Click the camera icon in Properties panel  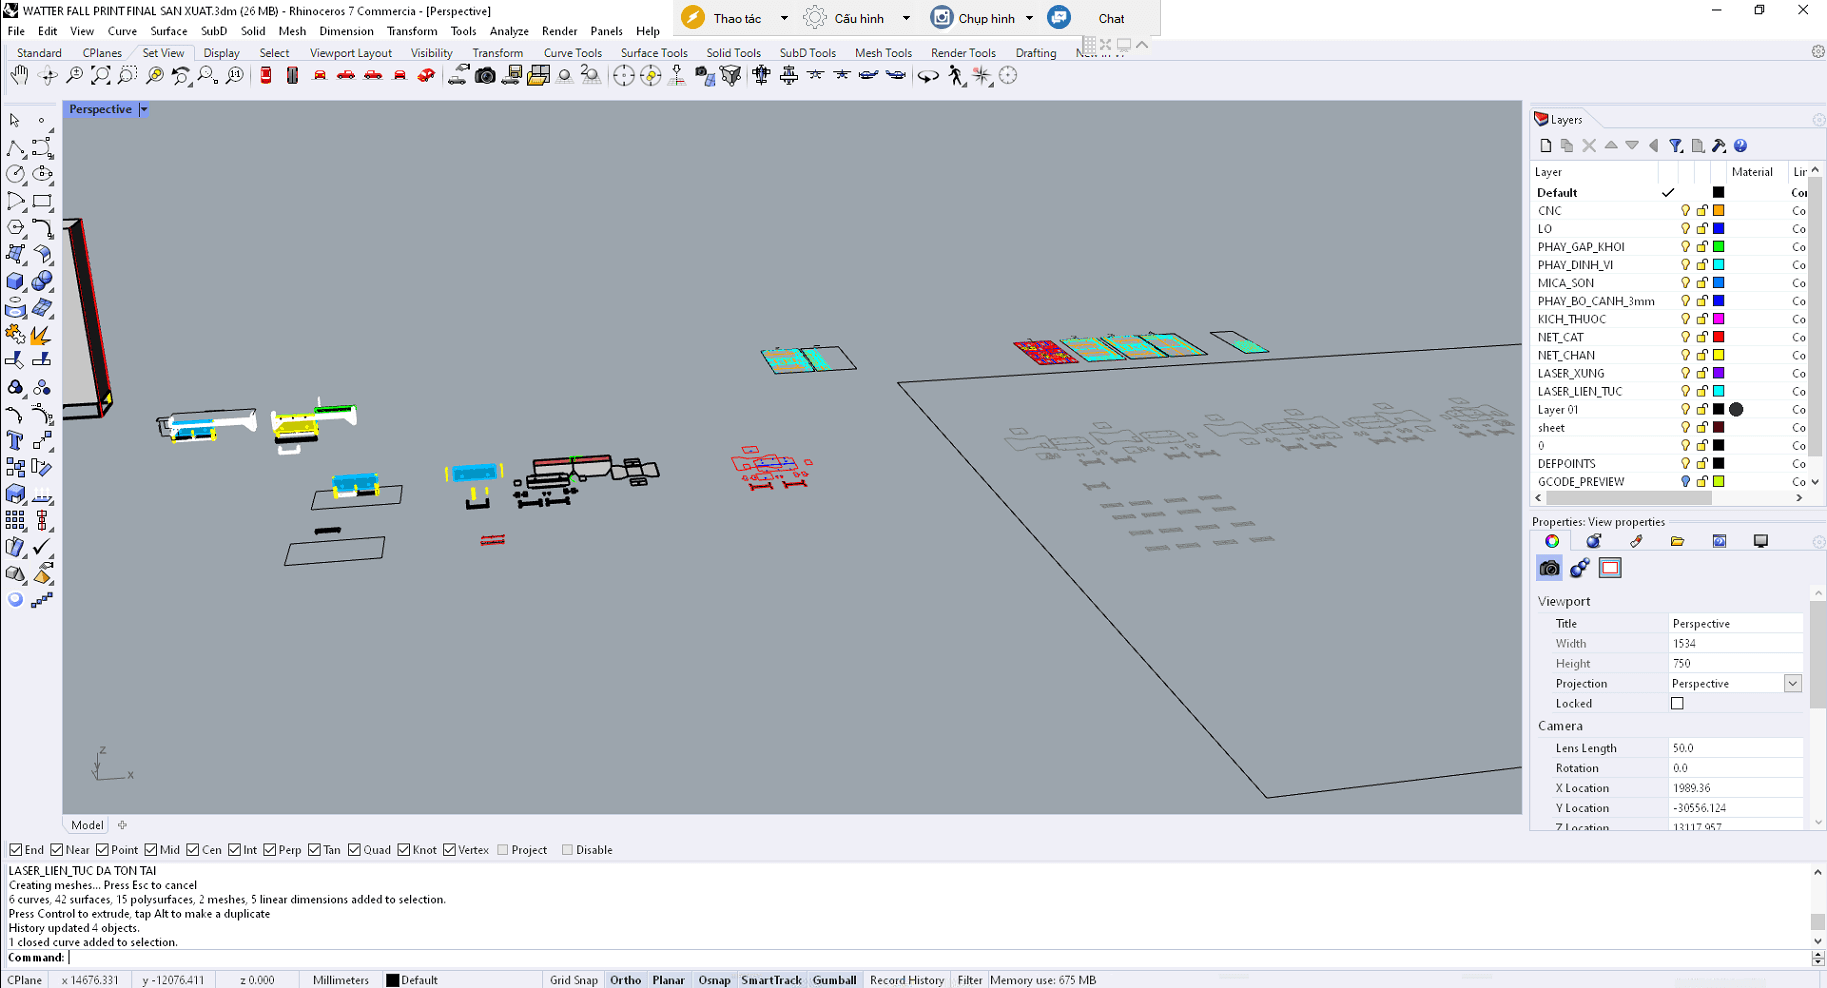pyautogui.click(x=1549, y=568)
